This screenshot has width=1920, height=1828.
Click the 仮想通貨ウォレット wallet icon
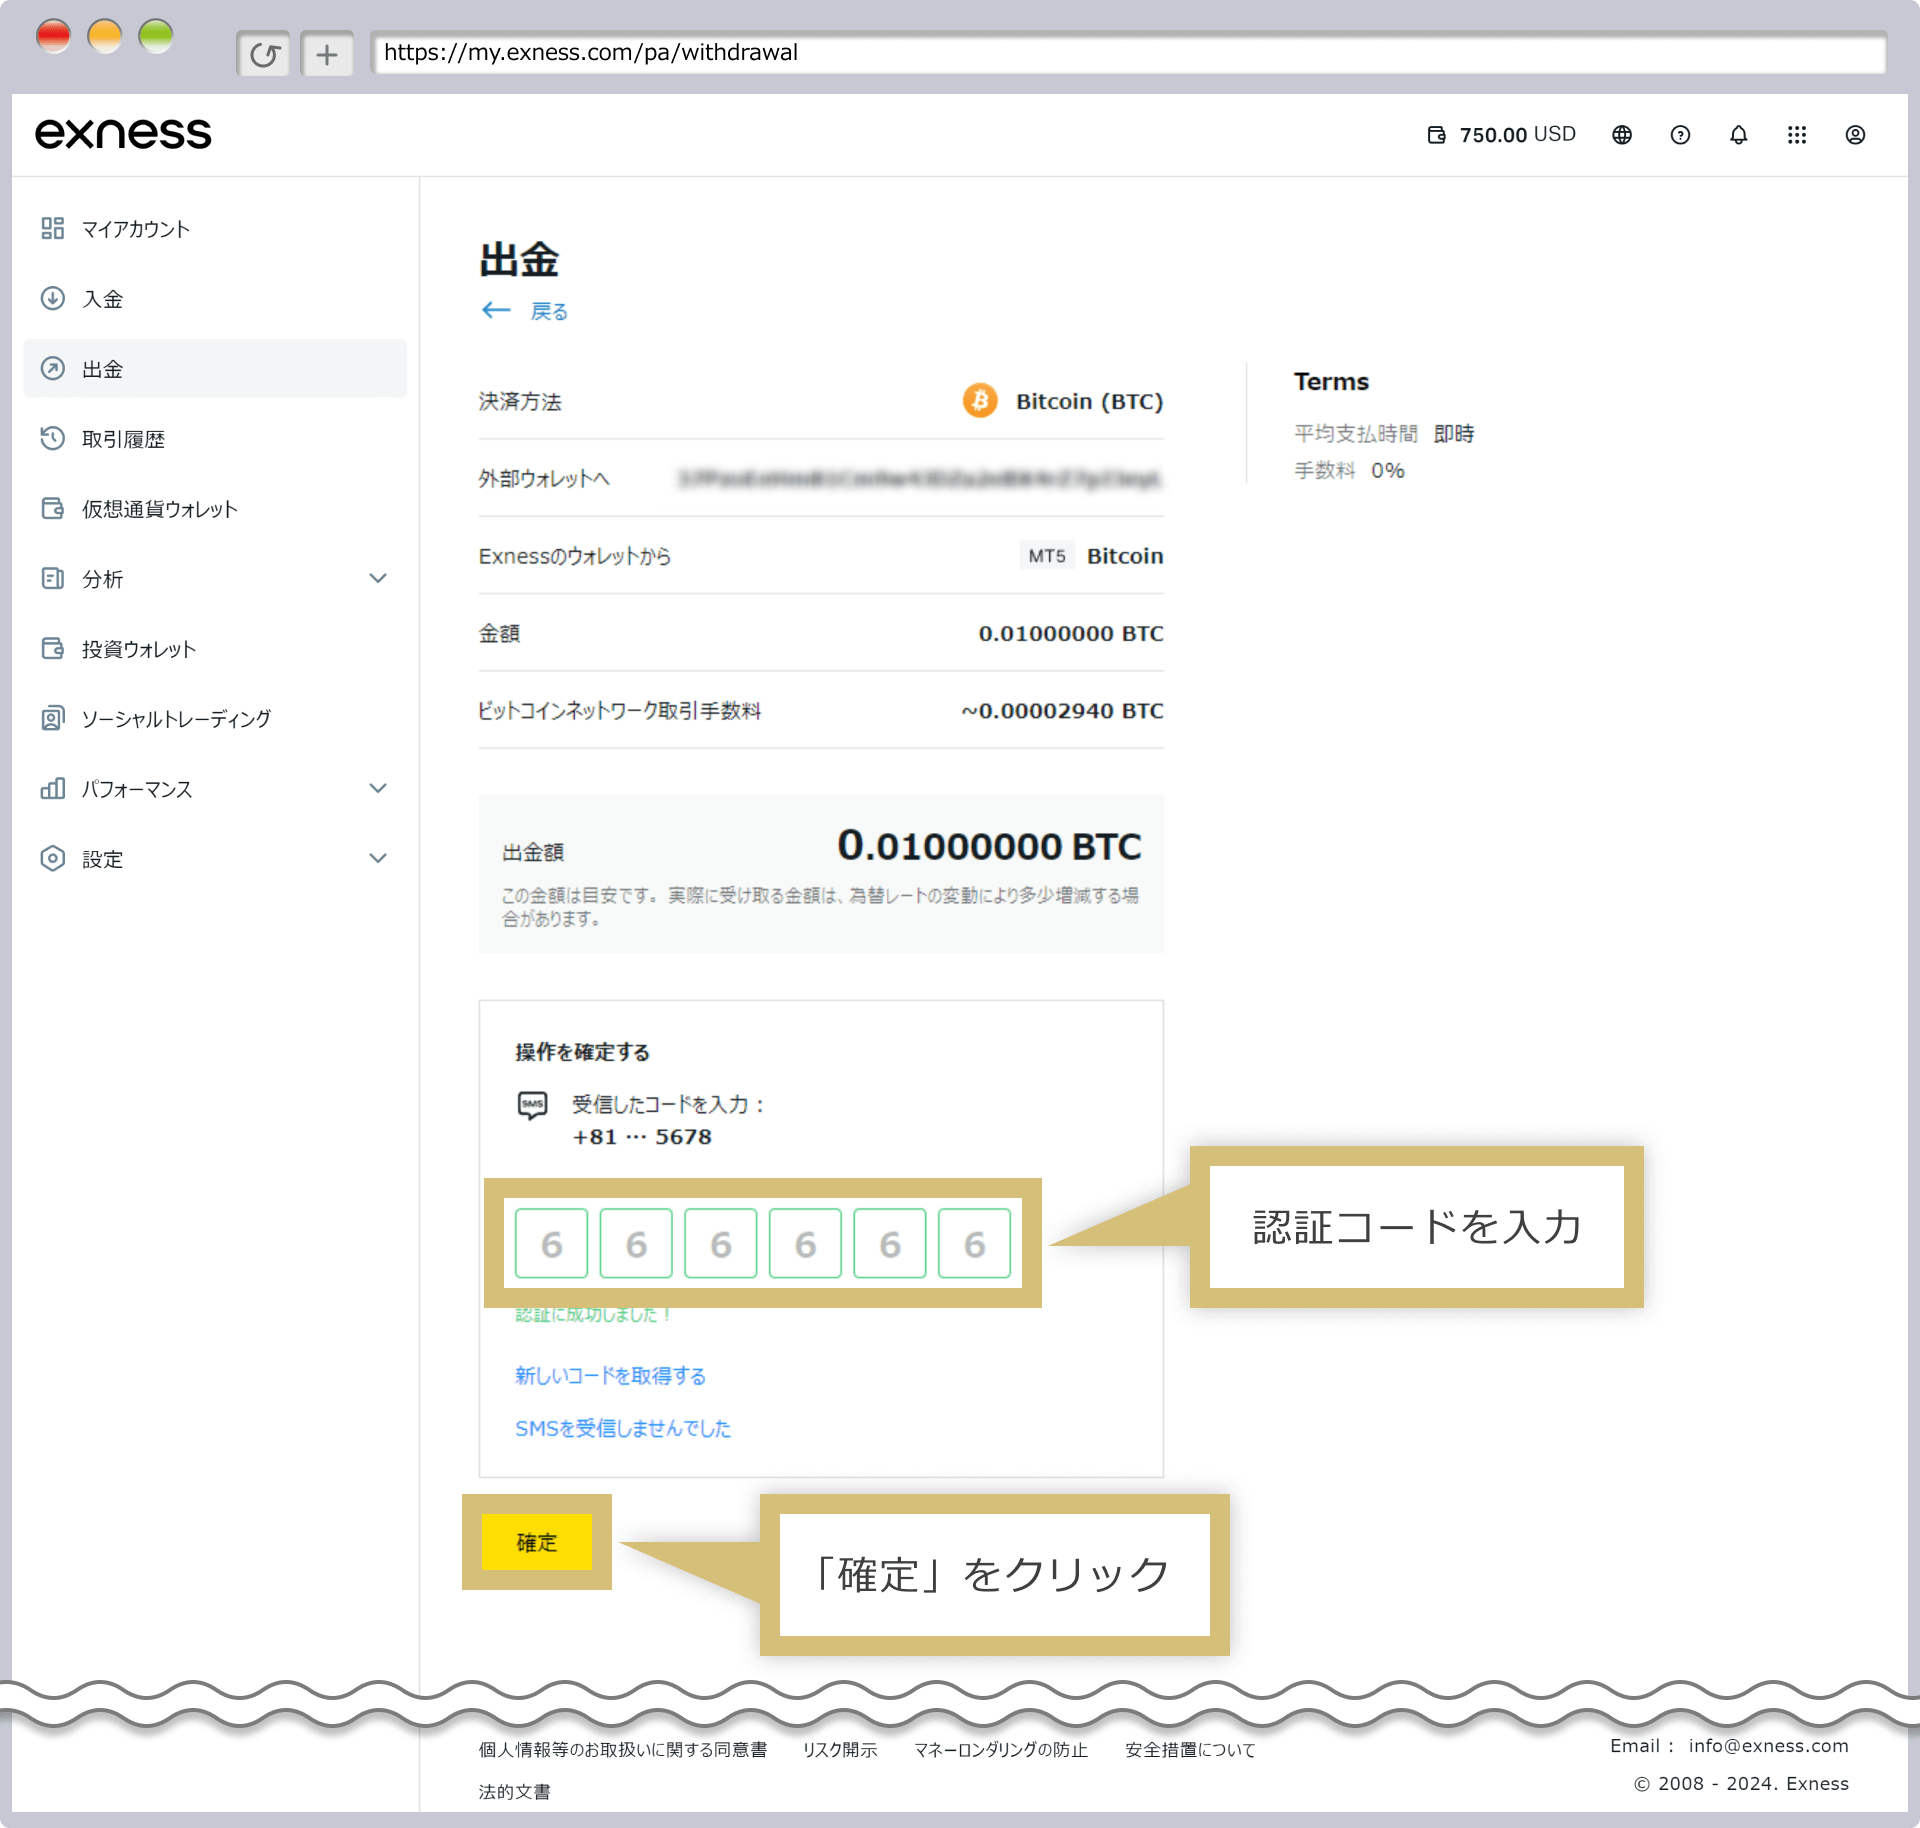53,508
